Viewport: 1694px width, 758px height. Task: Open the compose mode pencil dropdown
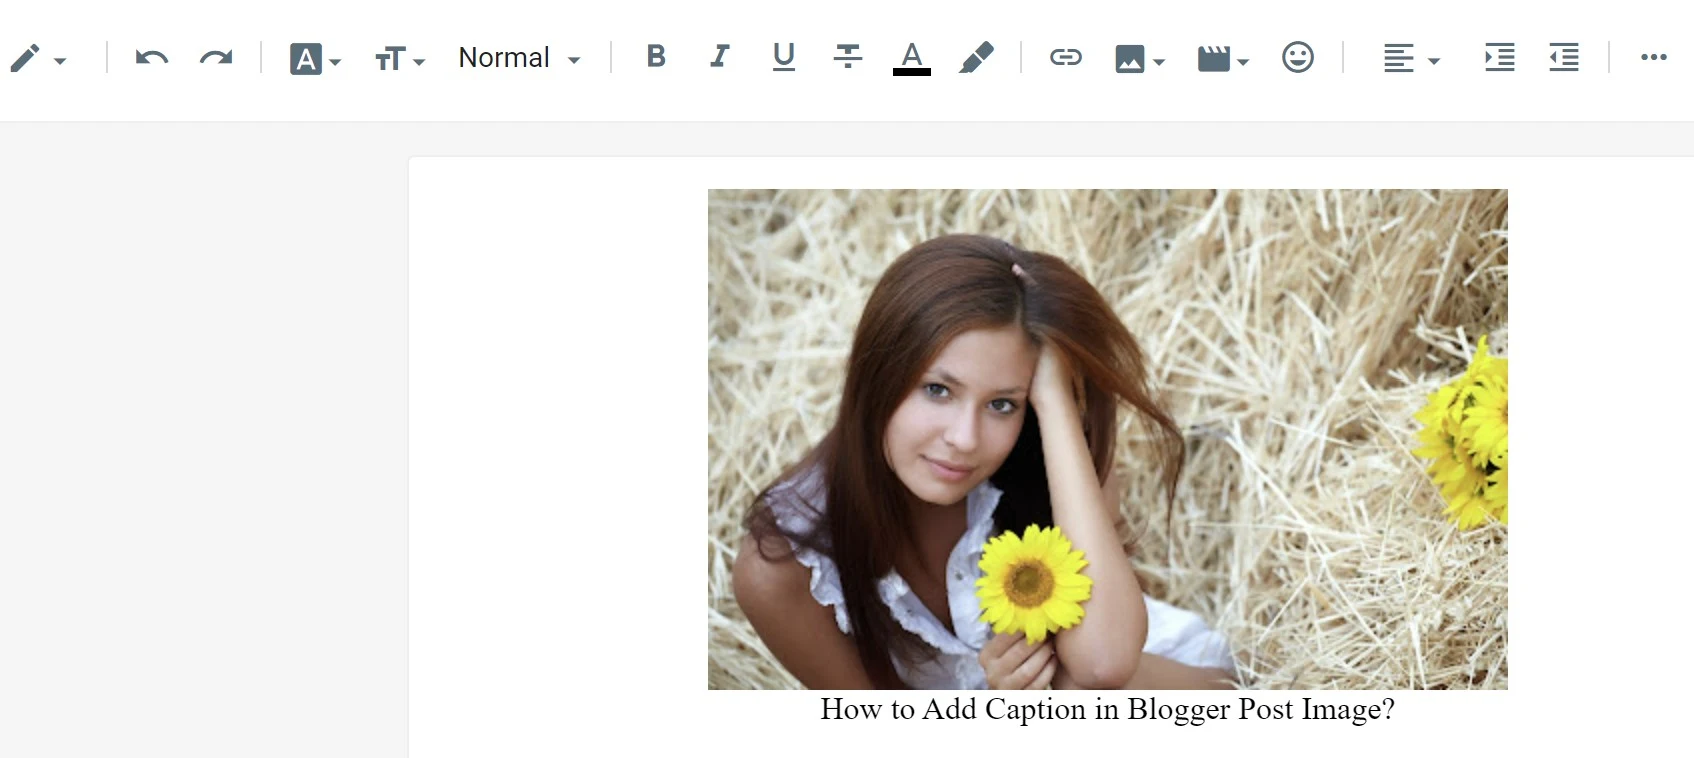point(38,58)
